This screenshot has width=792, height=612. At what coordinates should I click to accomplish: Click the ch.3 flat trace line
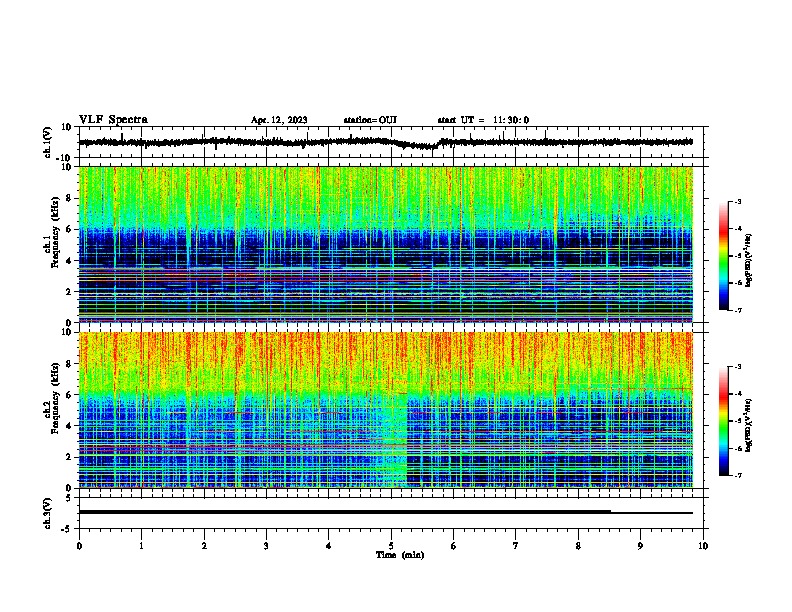click(x=385, y=512)
